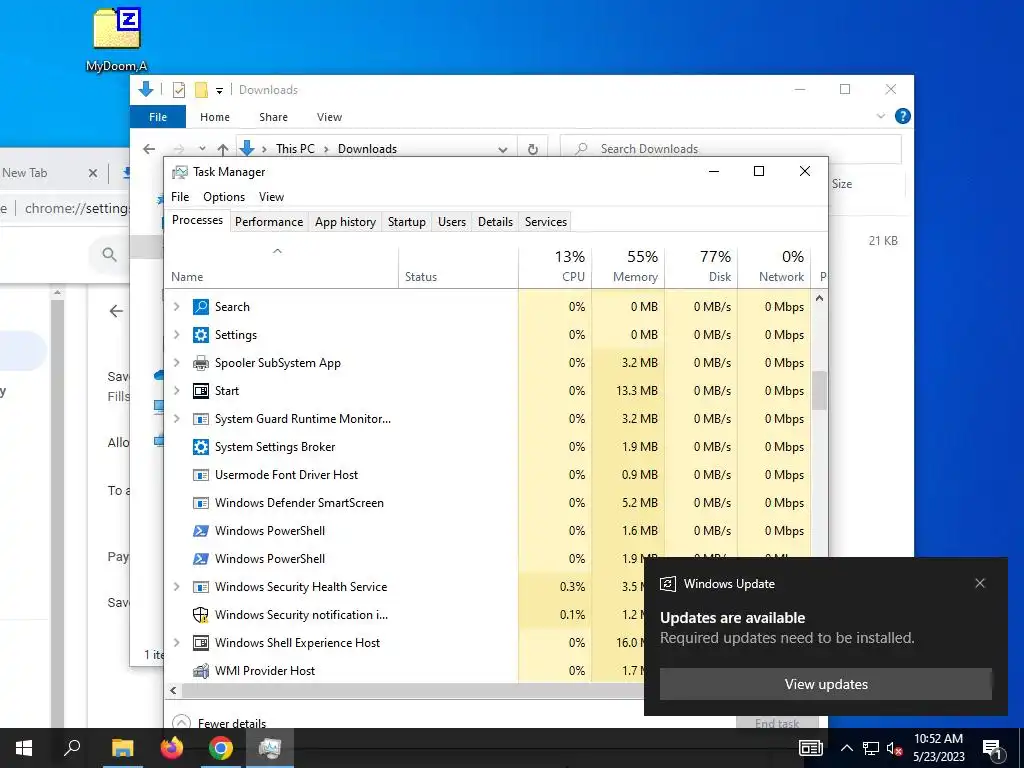Click the Refresh button in Downloads address bar
Viewport: 1024px width, 768px height.
click(533, 149)
